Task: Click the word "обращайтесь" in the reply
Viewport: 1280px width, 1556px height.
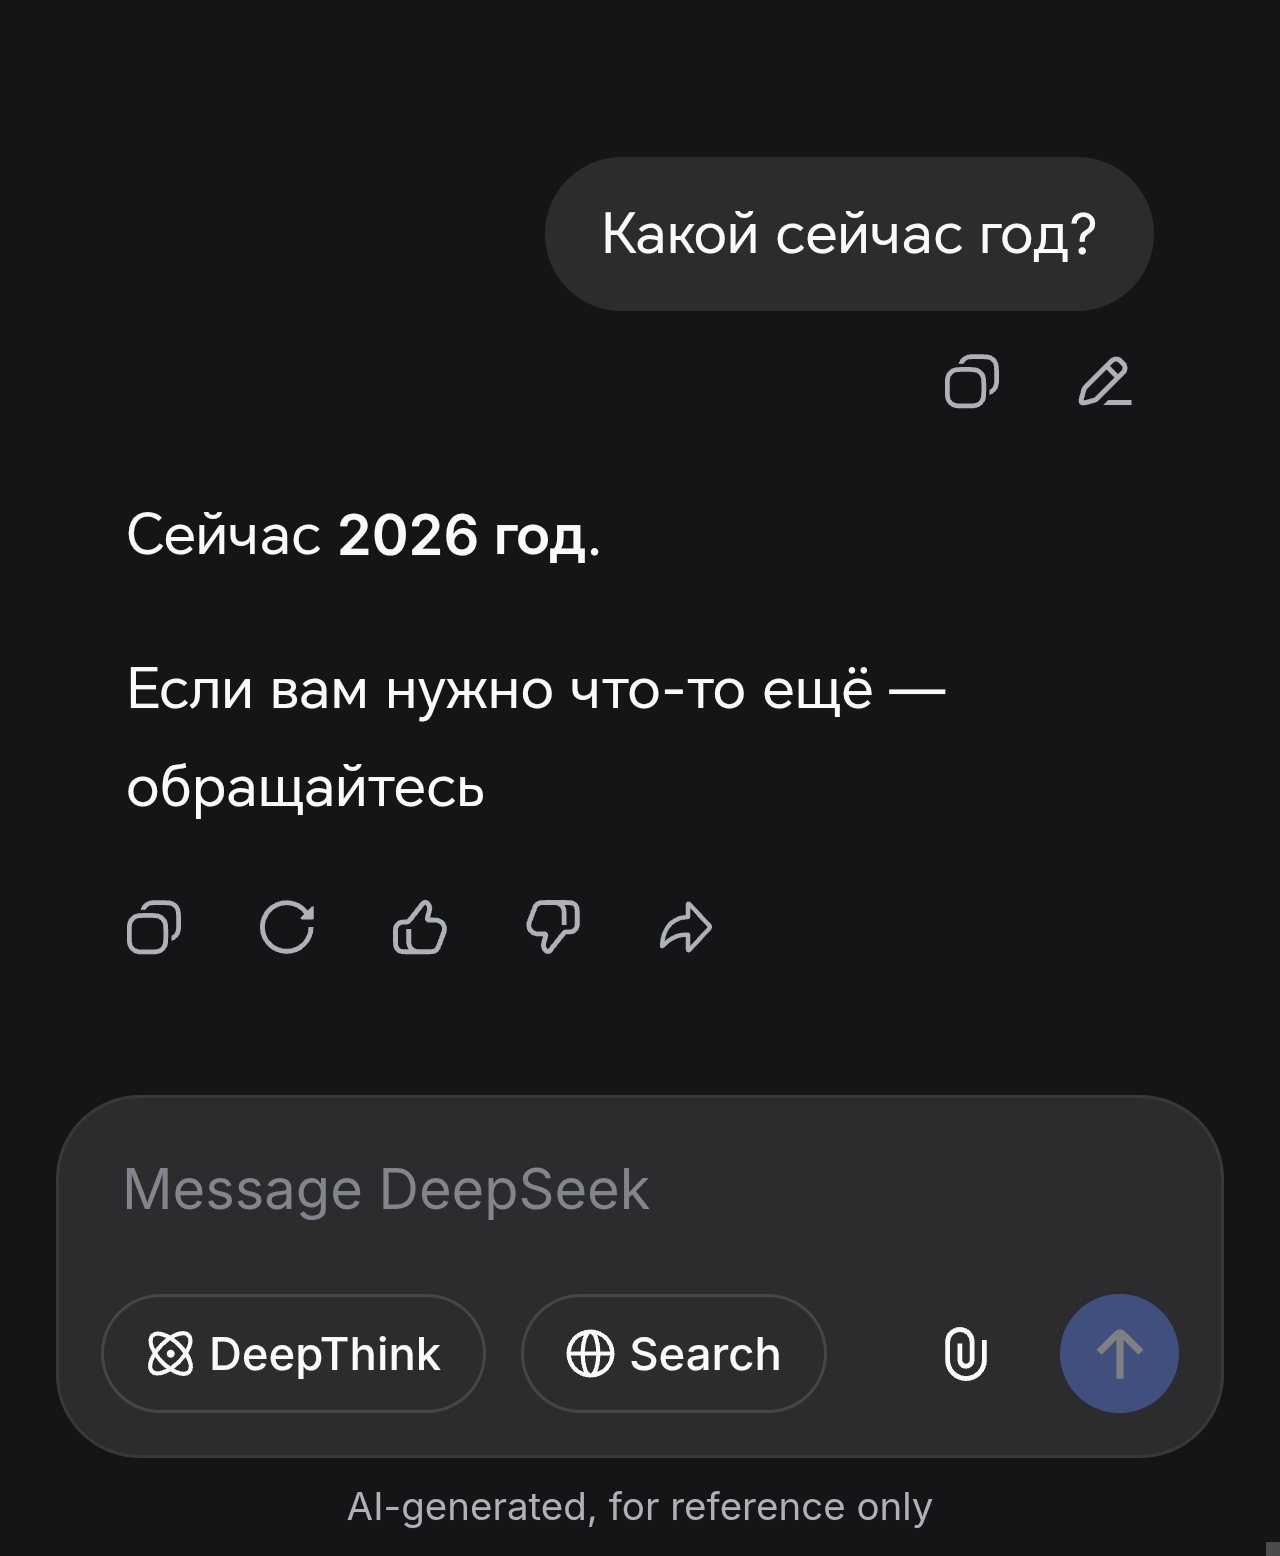Action: tap(305, 787)
